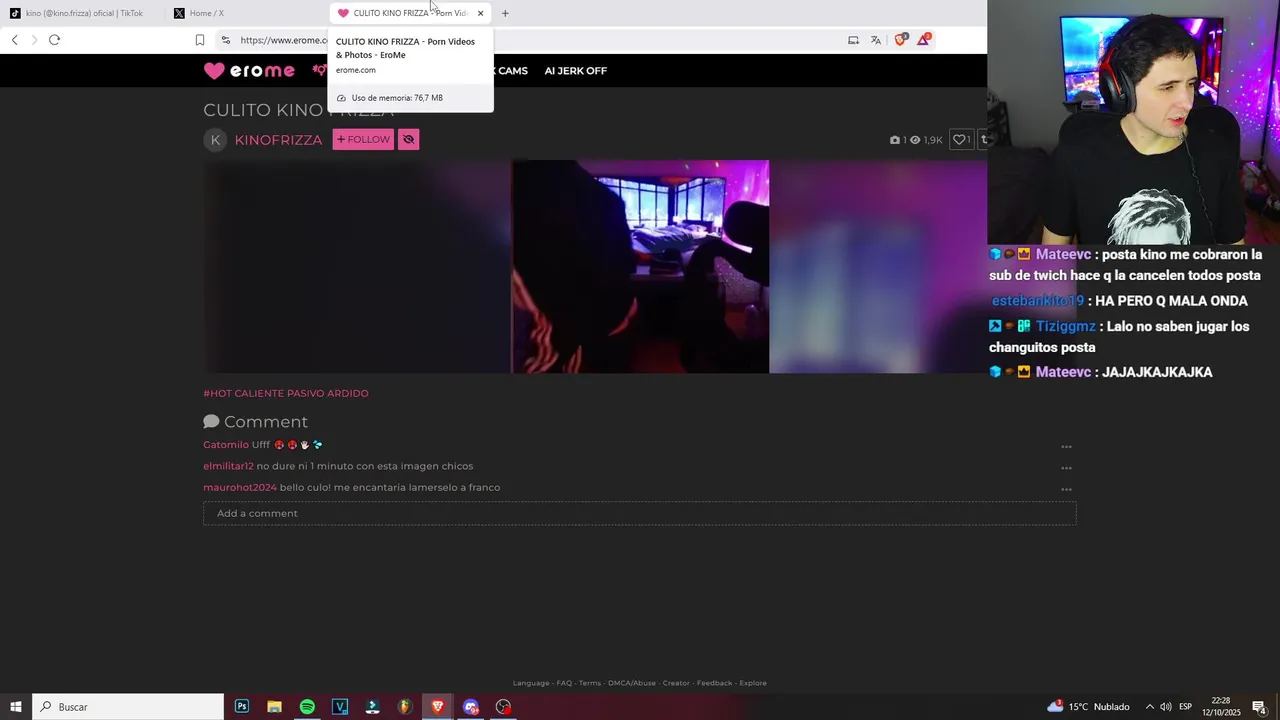Screen dimensions: 1280x720
Task: Open the Feedback footer link
Action: 714,683
